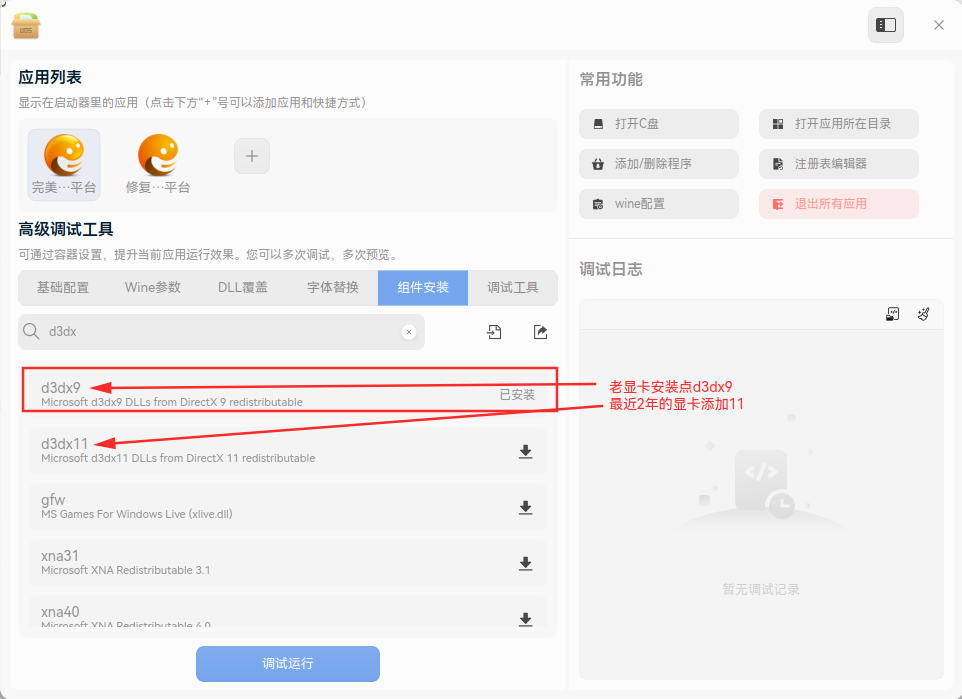Click the 暂无调试记录 placeholder text
The image size is (962, 699).
[x=761, y=590]
